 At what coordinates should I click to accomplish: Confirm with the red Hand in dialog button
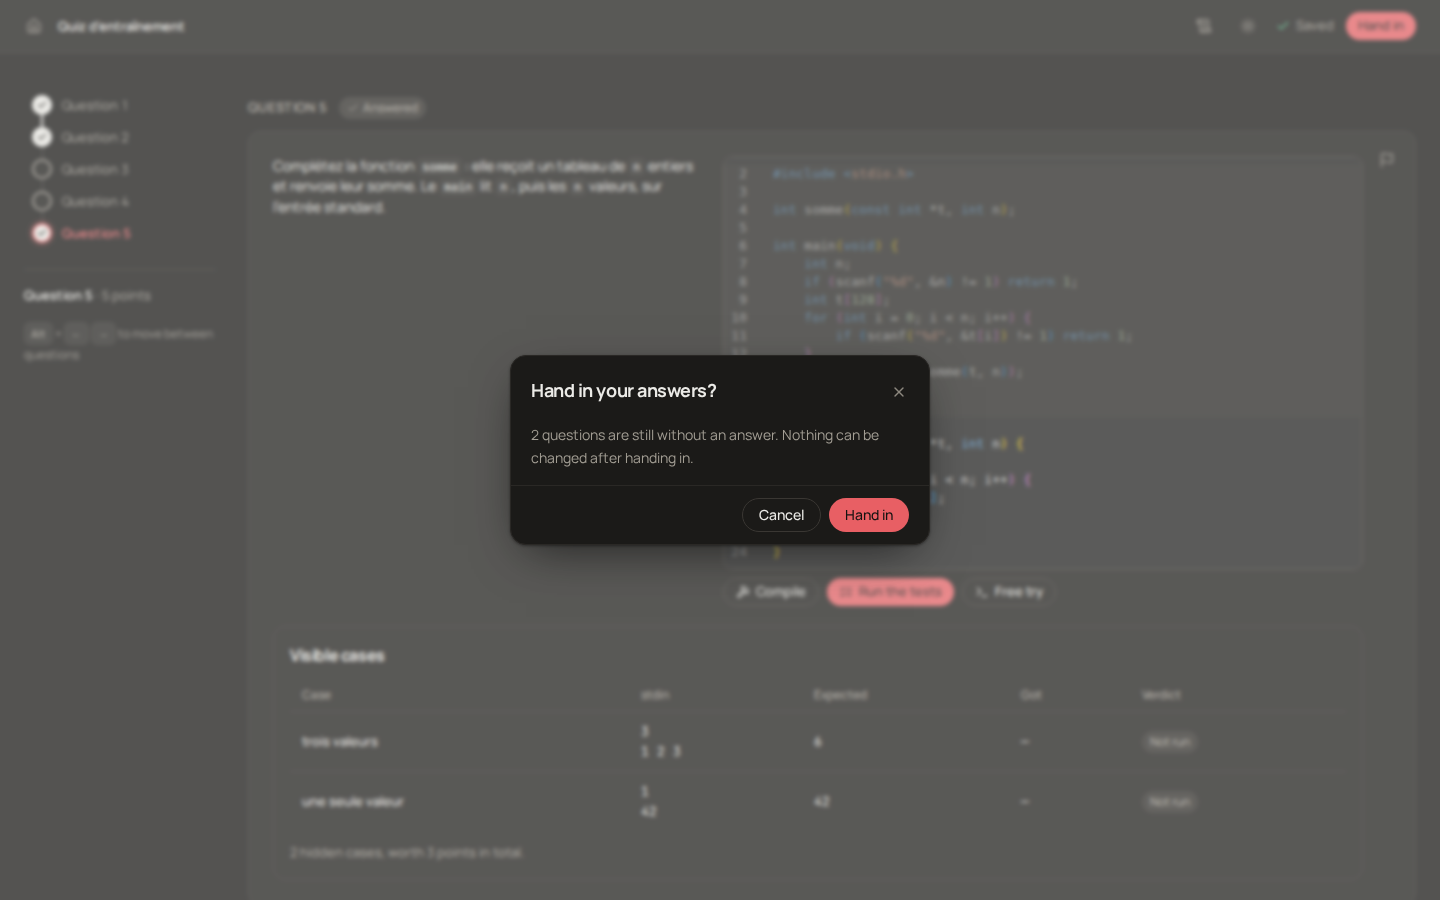[869, 515]
